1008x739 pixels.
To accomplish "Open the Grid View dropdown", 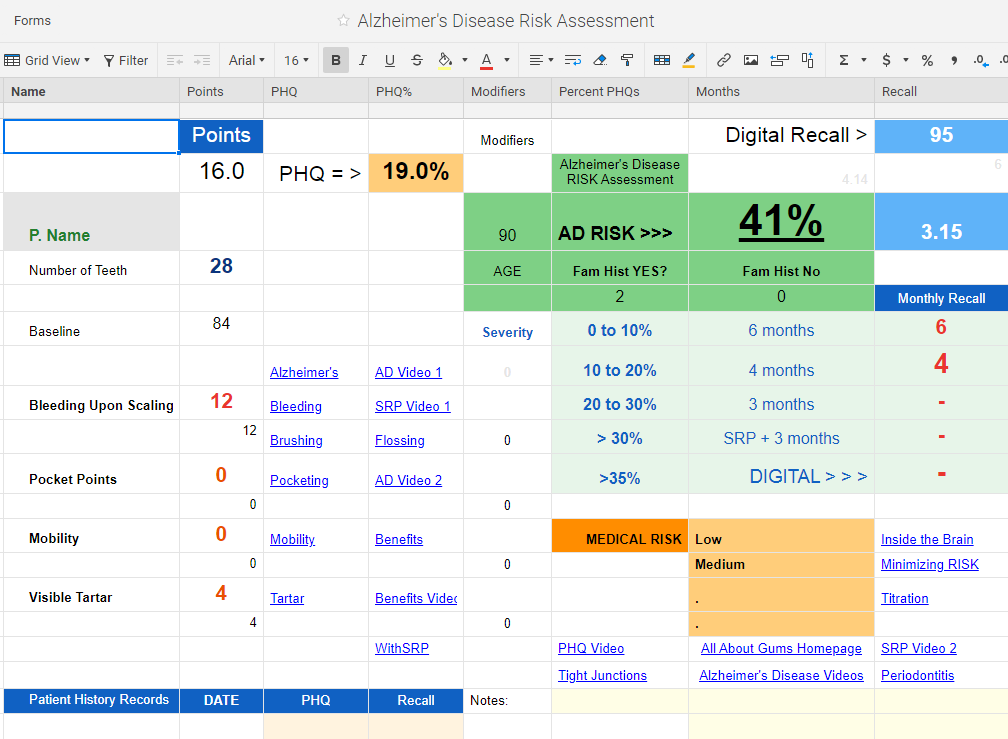I will click(x=47, y=60).
